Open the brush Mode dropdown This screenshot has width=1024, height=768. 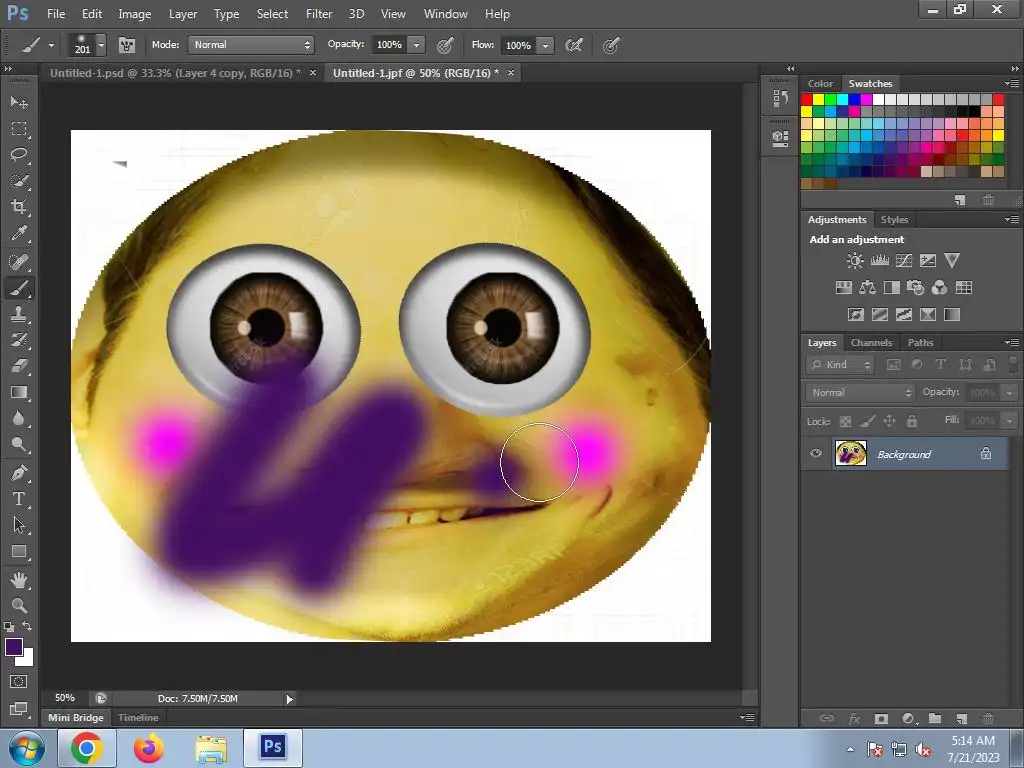(251, 44)
